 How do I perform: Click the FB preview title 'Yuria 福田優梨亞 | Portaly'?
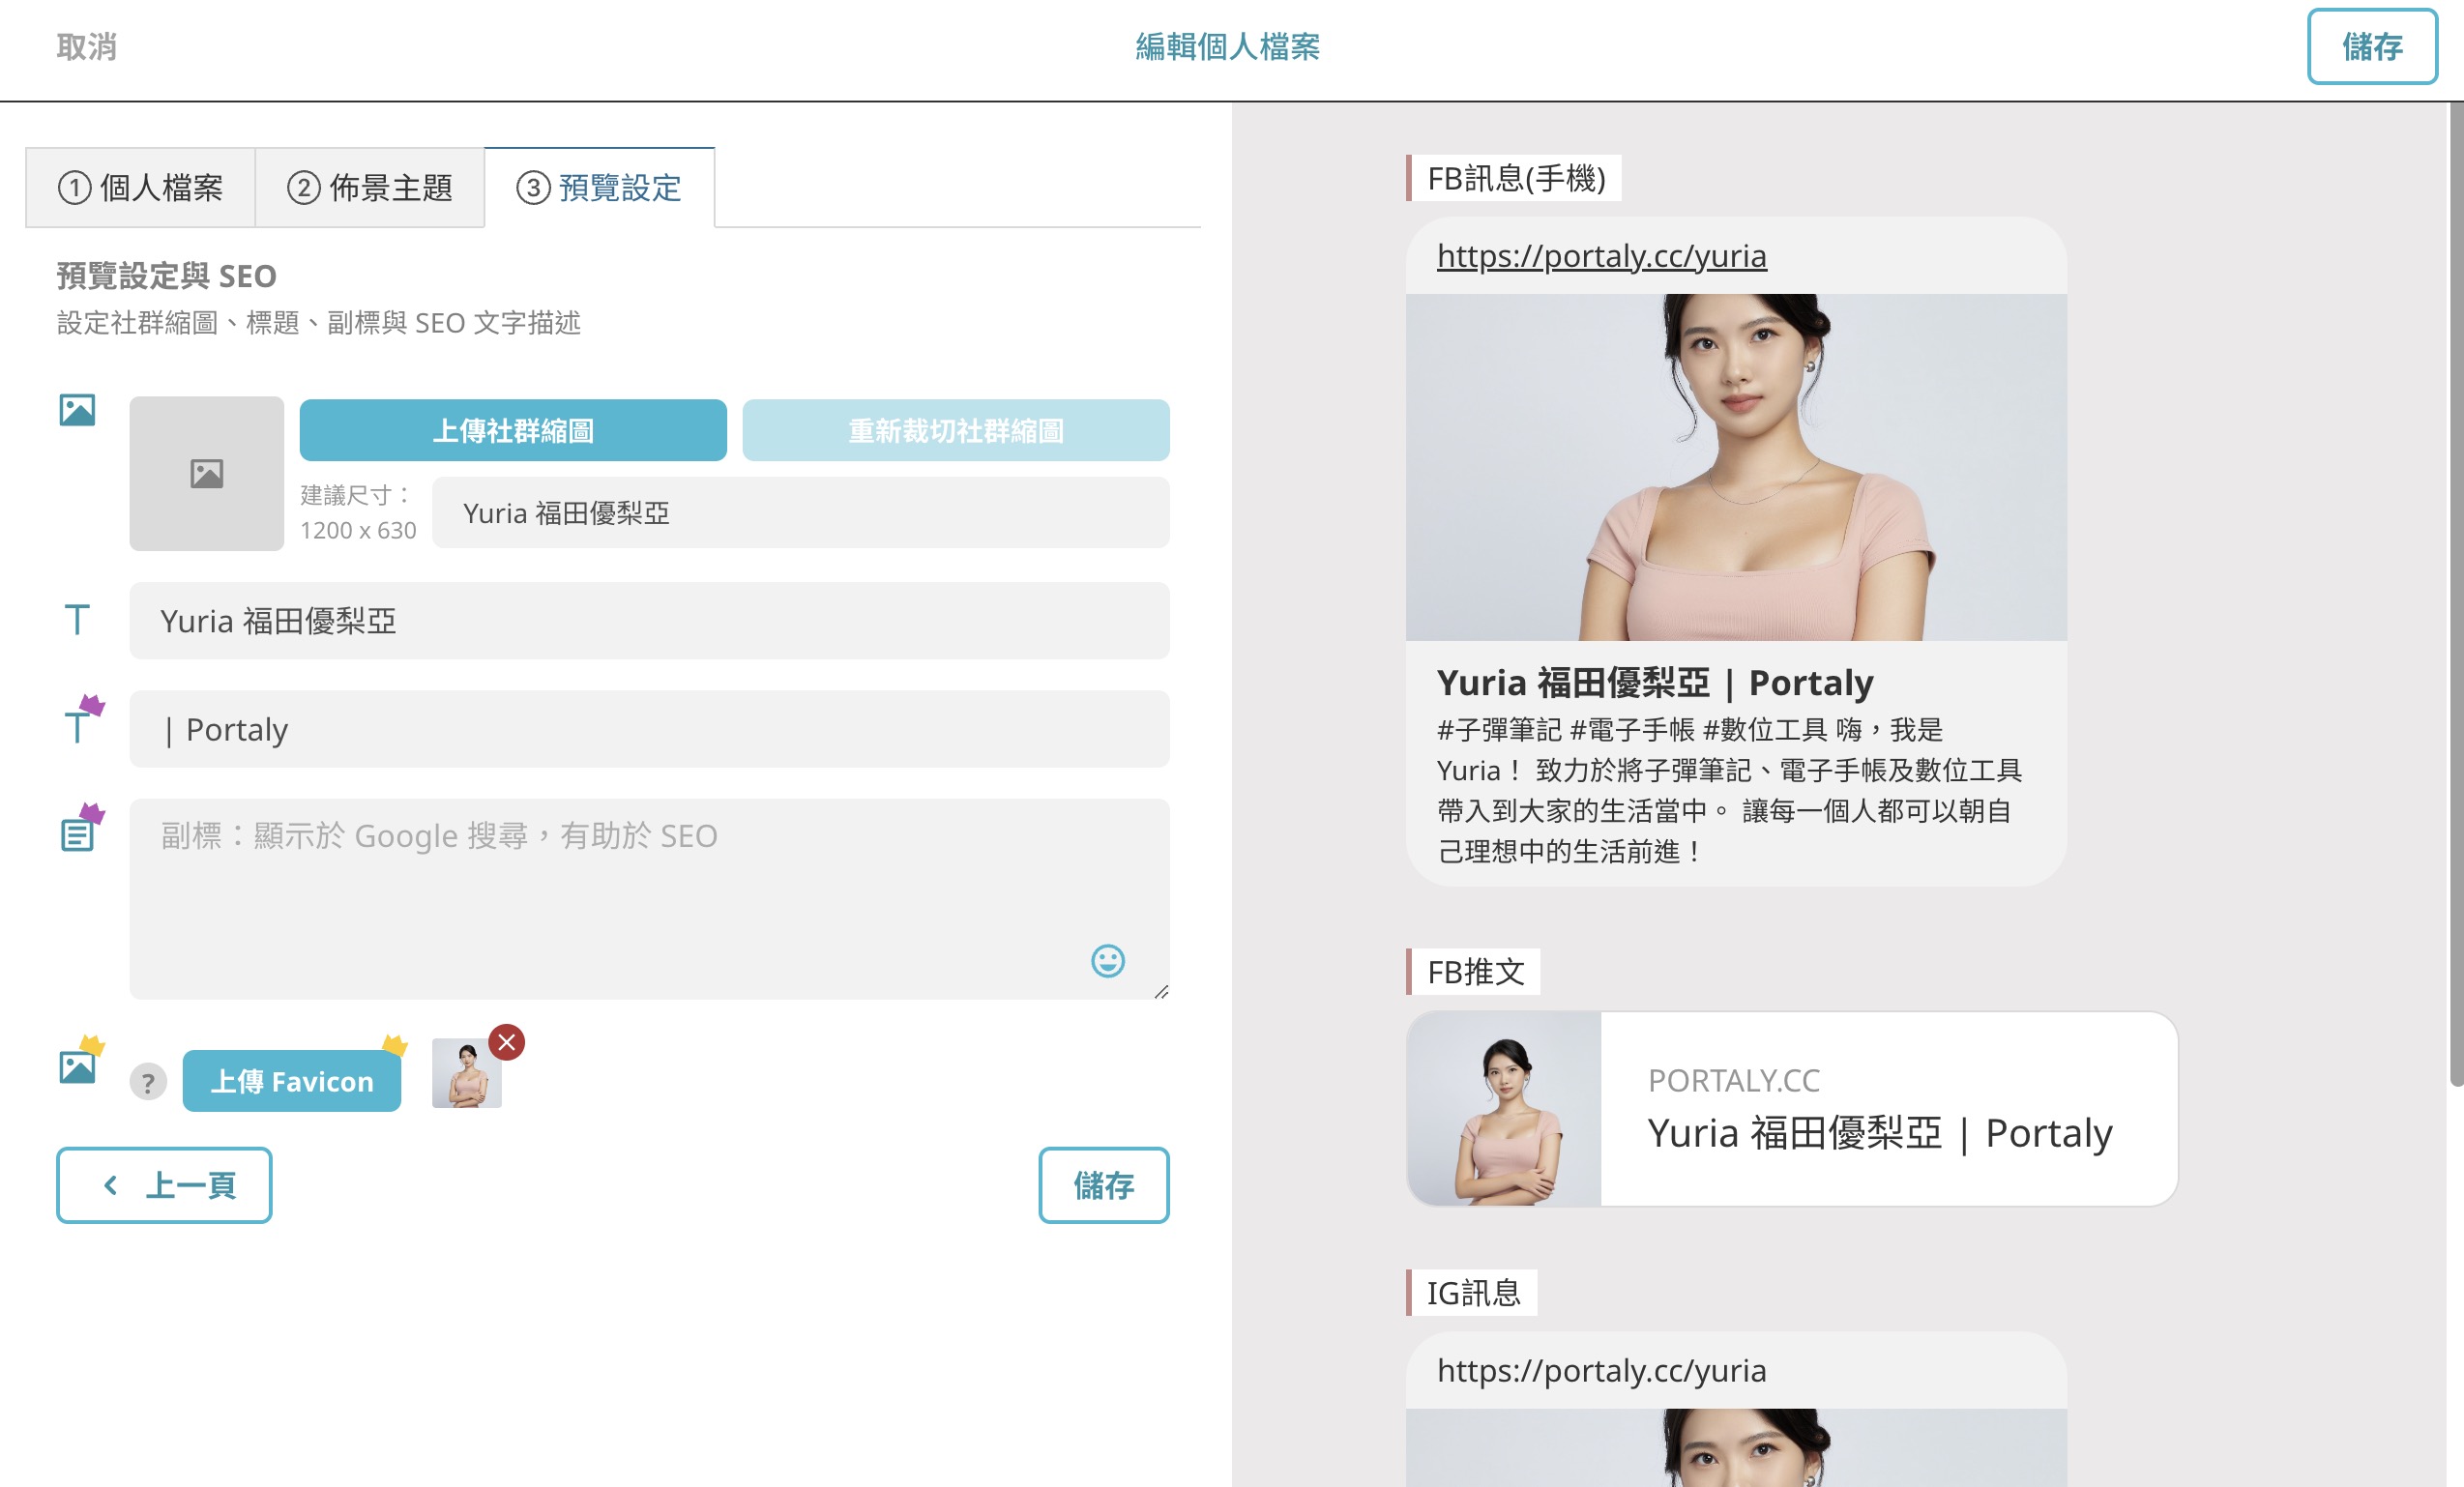click(x=1655, y=683)
